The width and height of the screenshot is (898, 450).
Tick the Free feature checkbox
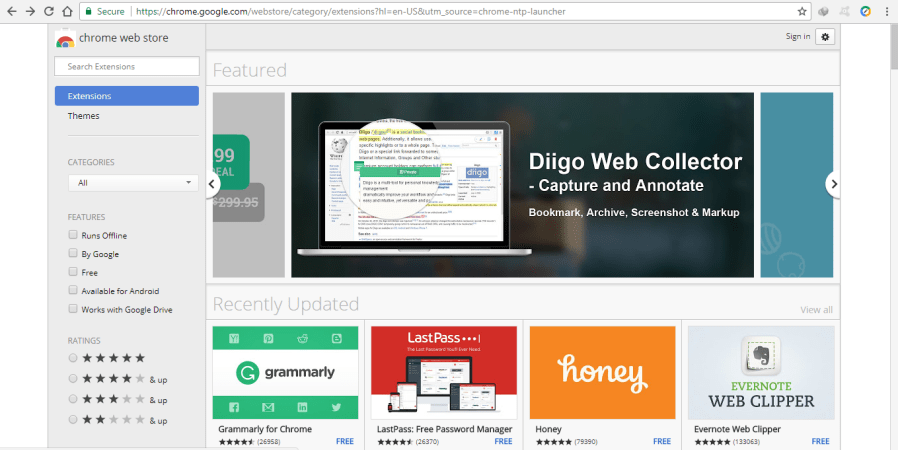coord(73,272)
